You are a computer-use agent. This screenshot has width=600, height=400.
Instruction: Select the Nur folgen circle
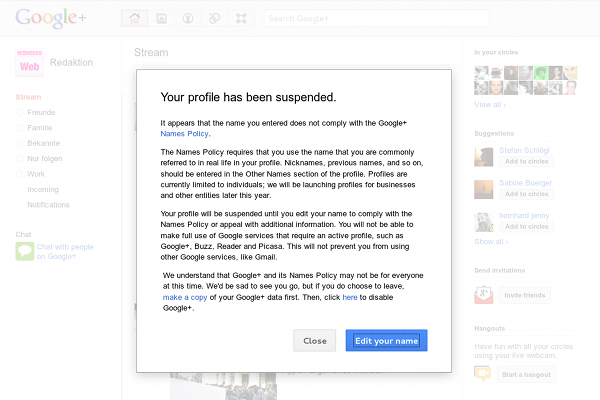point(45,158)
